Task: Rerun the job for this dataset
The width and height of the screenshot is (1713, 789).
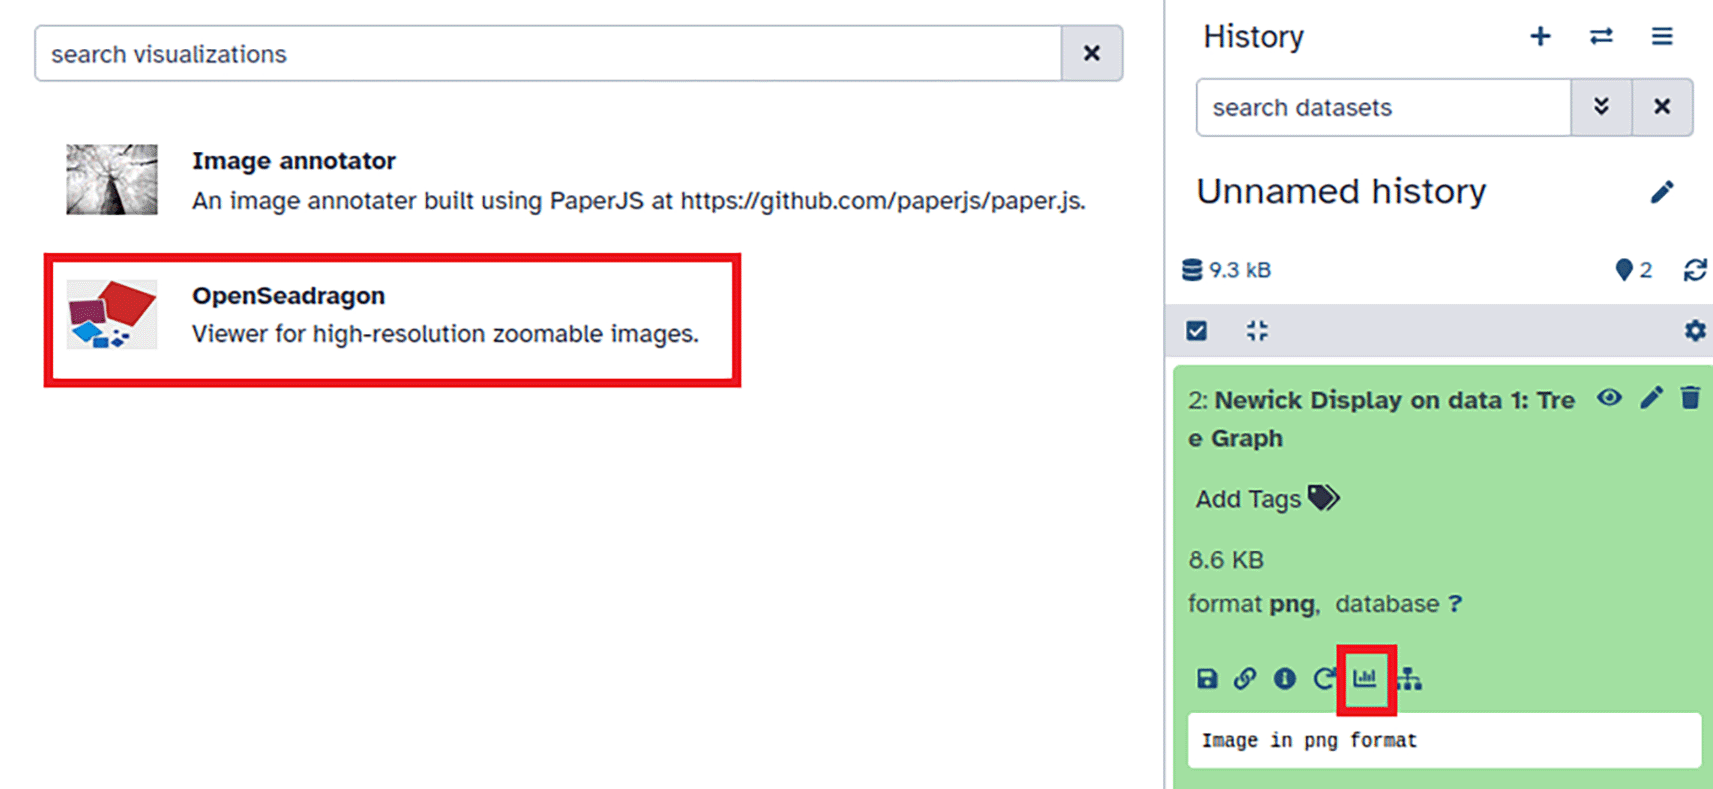Action: pos(1324,679)
